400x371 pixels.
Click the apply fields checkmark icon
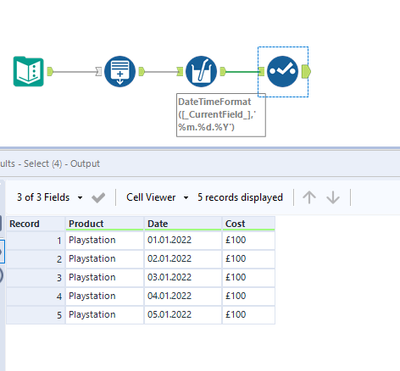[98, 198]
